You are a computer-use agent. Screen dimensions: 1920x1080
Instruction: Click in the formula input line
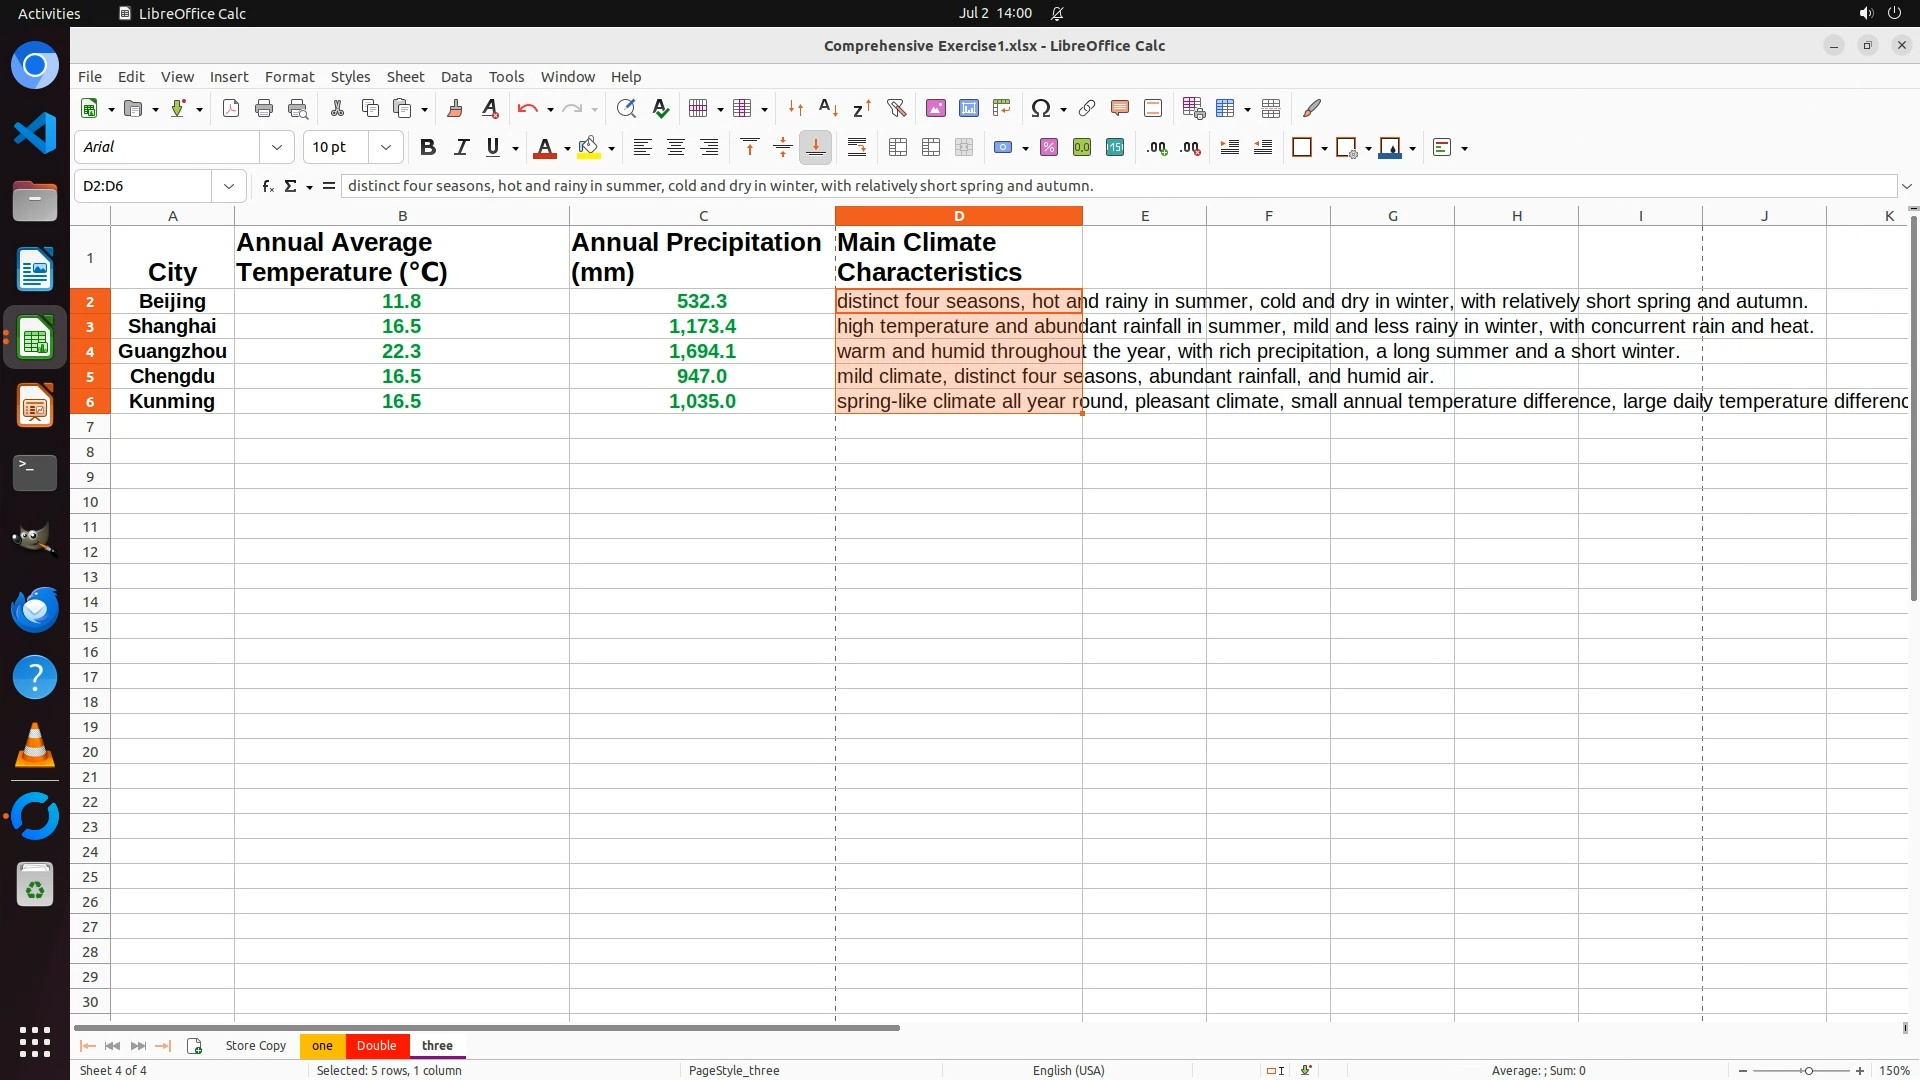tap(1100, 186)
